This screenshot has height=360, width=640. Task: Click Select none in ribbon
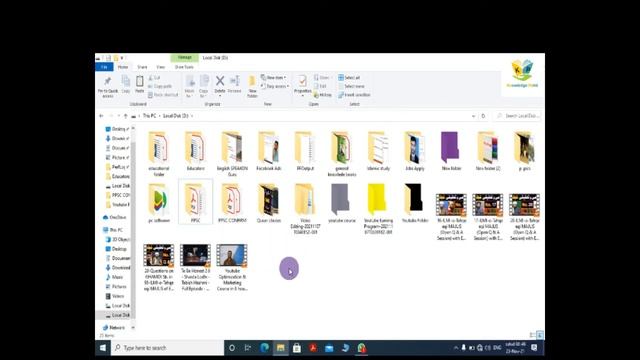point(351,86)
